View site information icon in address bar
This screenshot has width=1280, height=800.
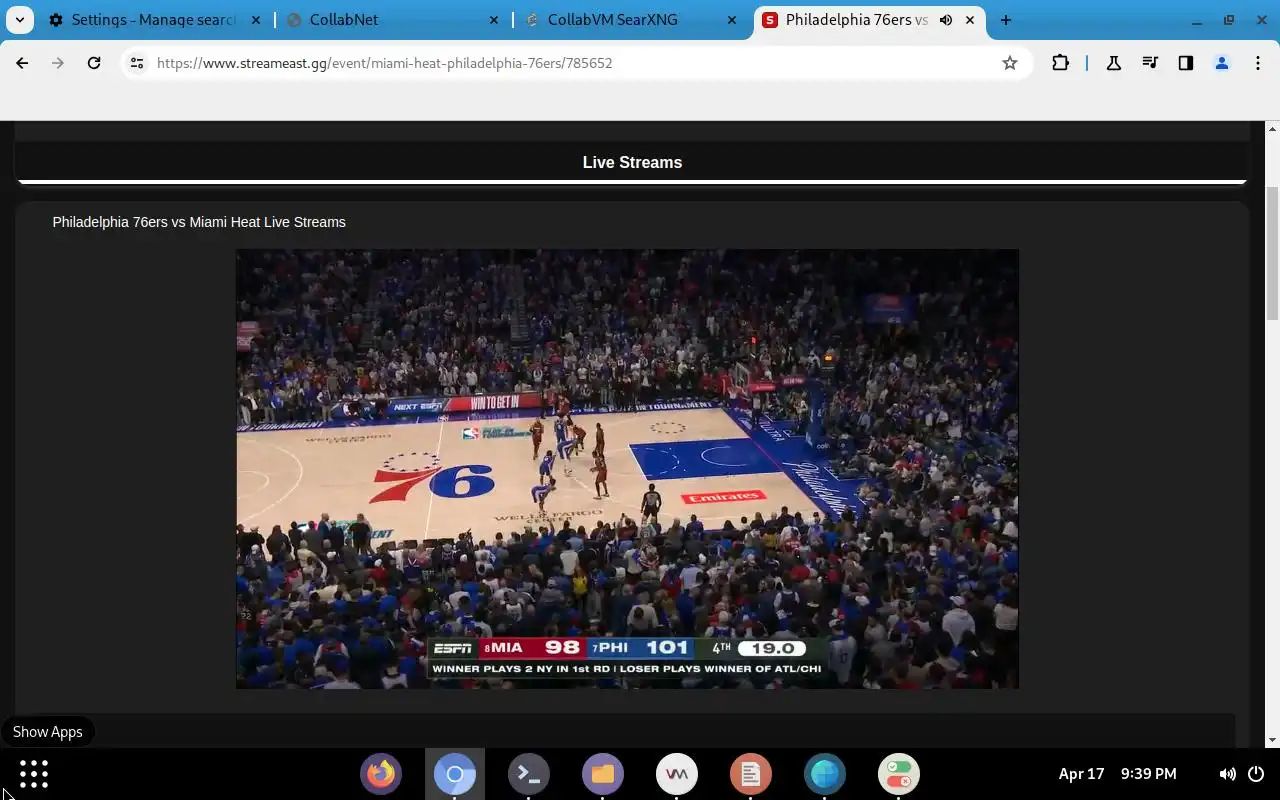click(x=137, y=63)
